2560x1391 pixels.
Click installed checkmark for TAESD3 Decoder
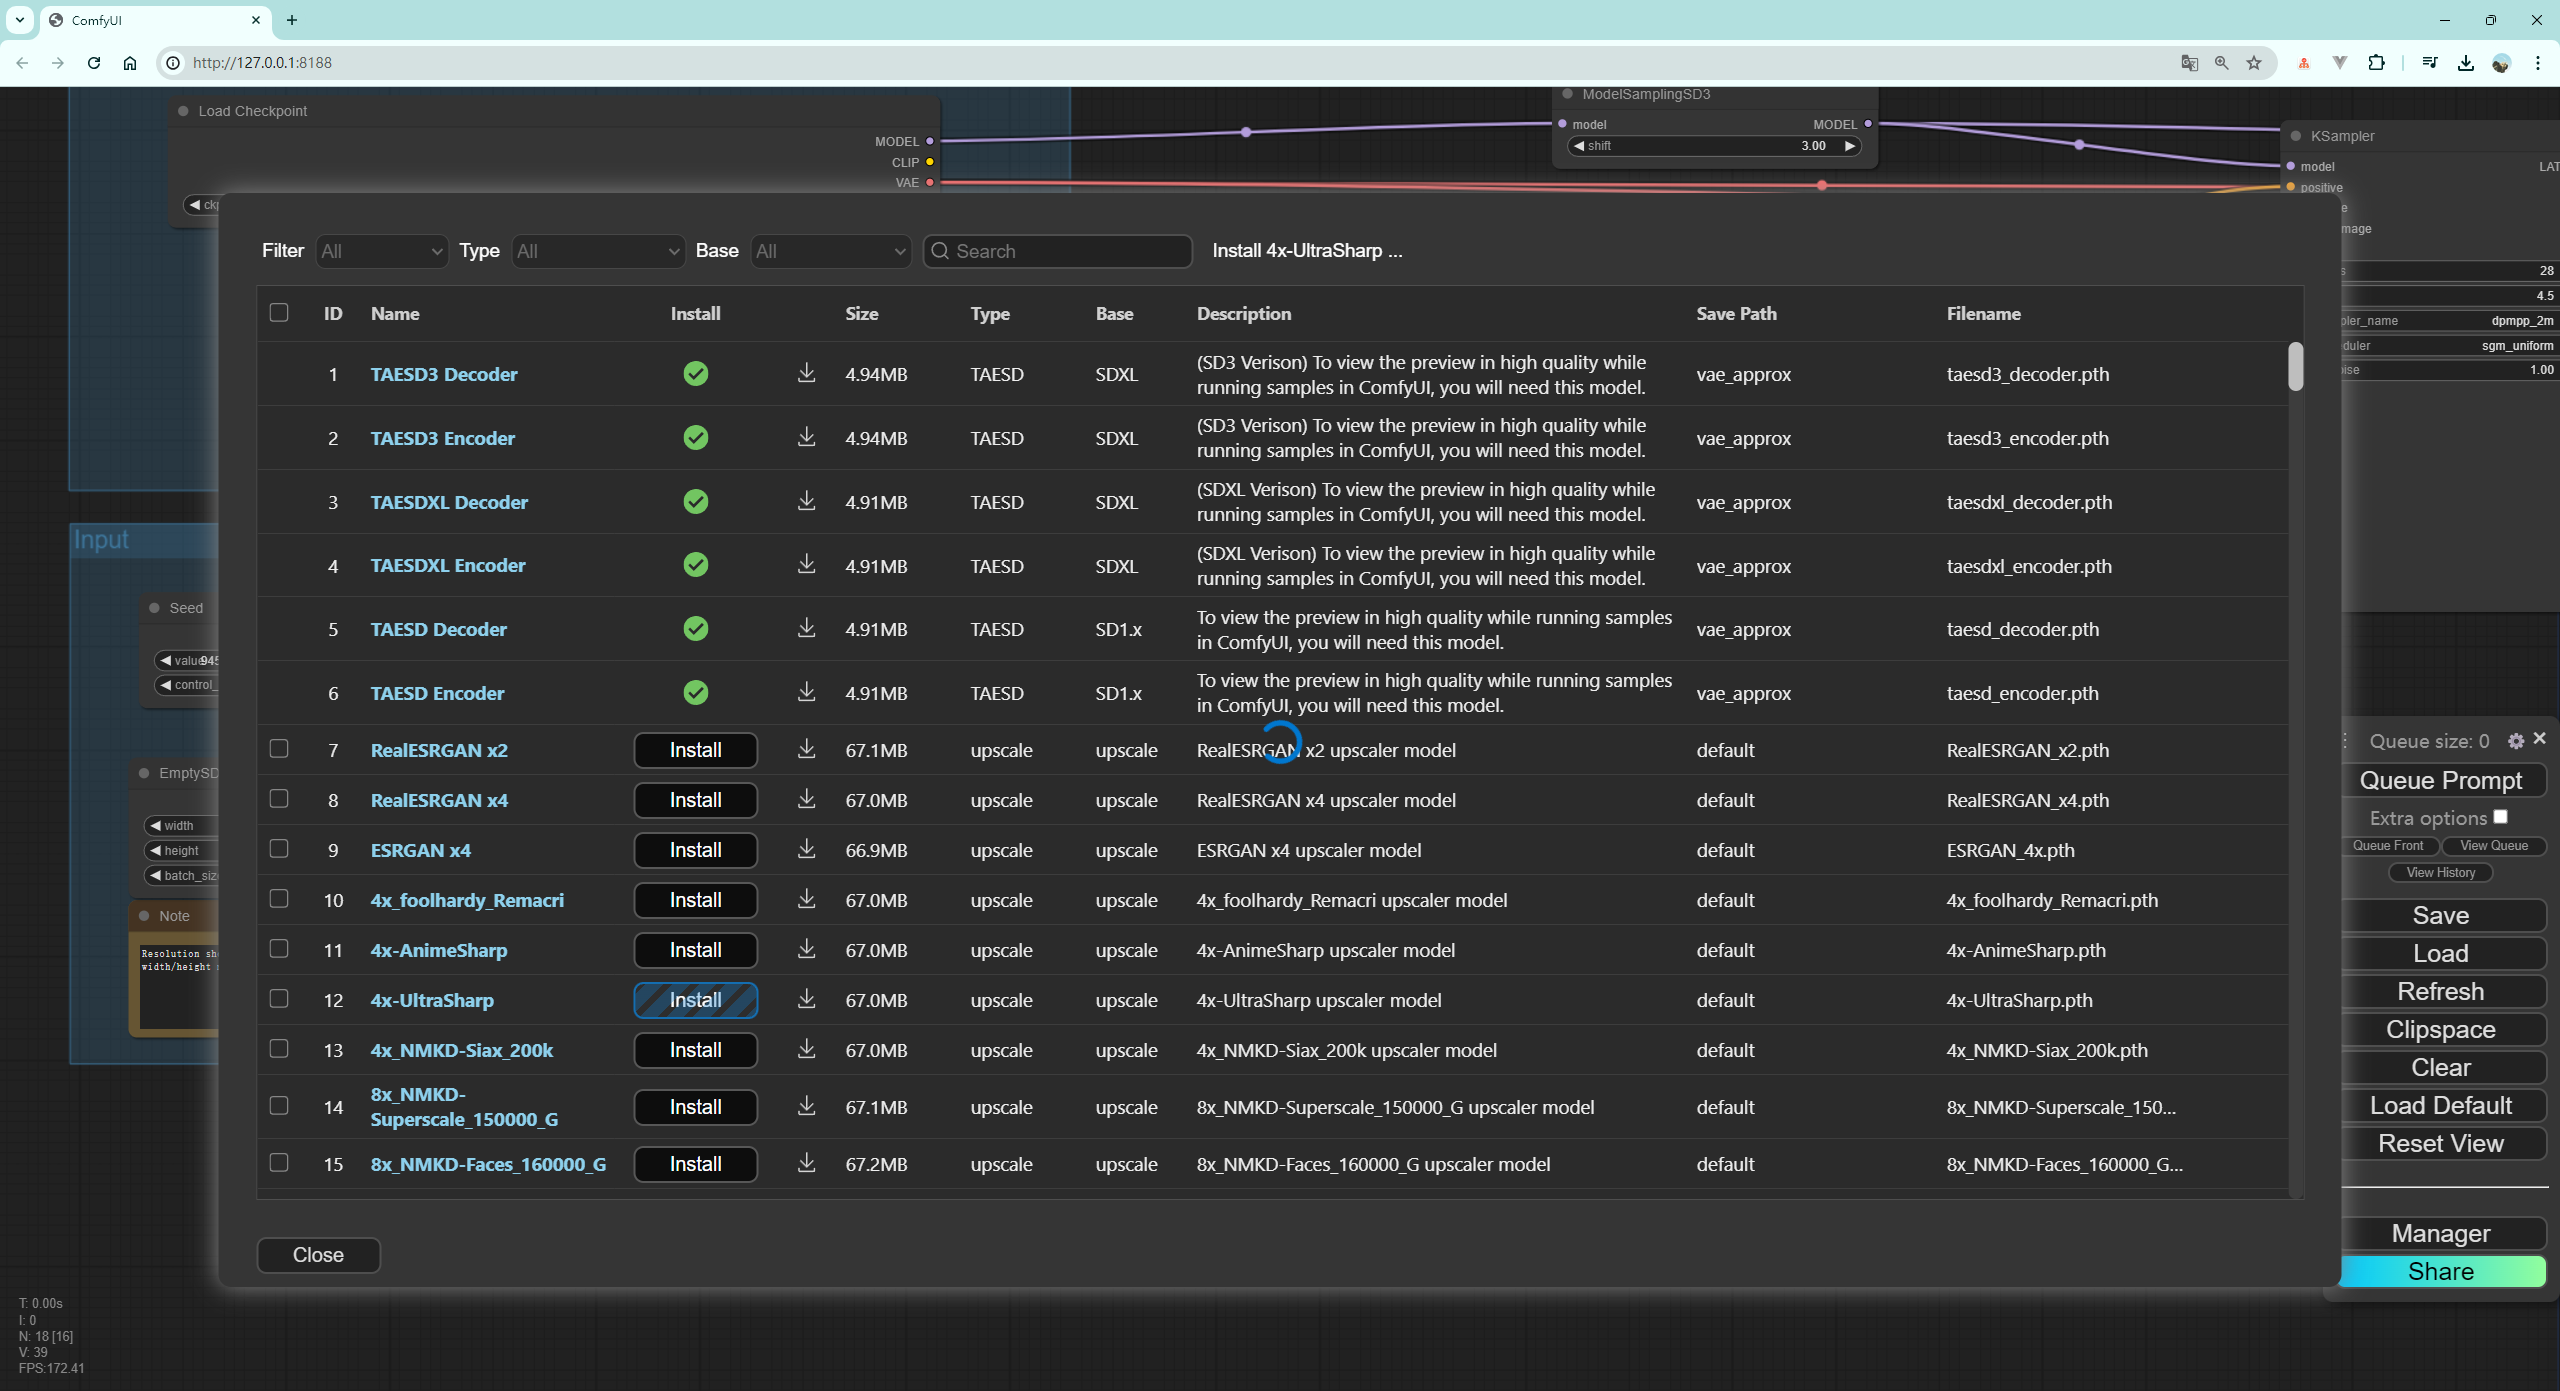point(696,374)
